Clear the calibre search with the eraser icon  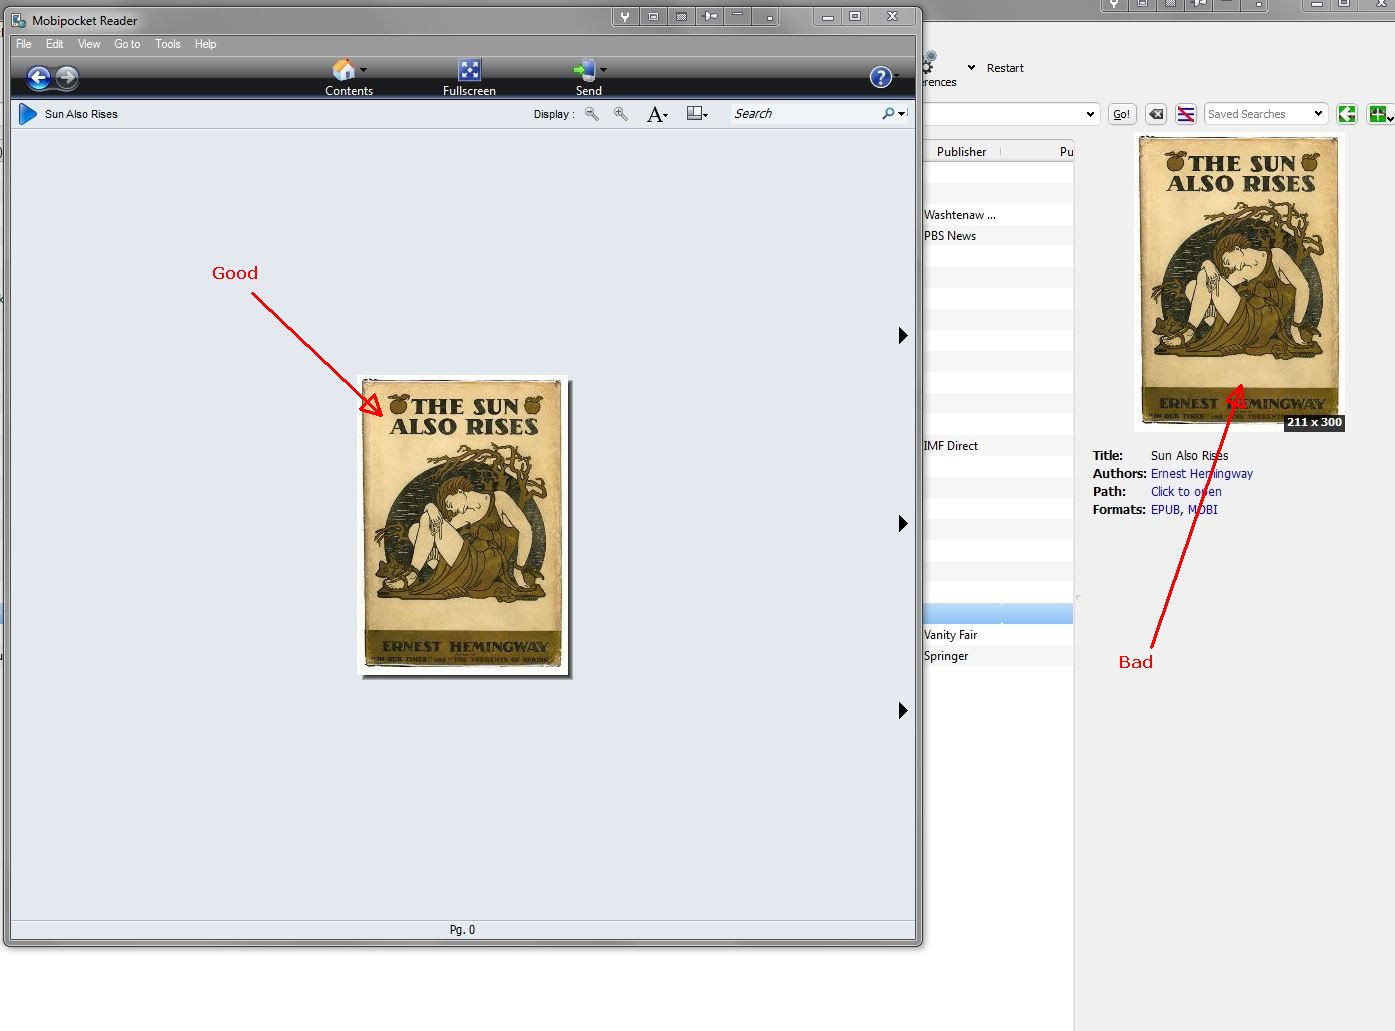(x=1155, y=114)
